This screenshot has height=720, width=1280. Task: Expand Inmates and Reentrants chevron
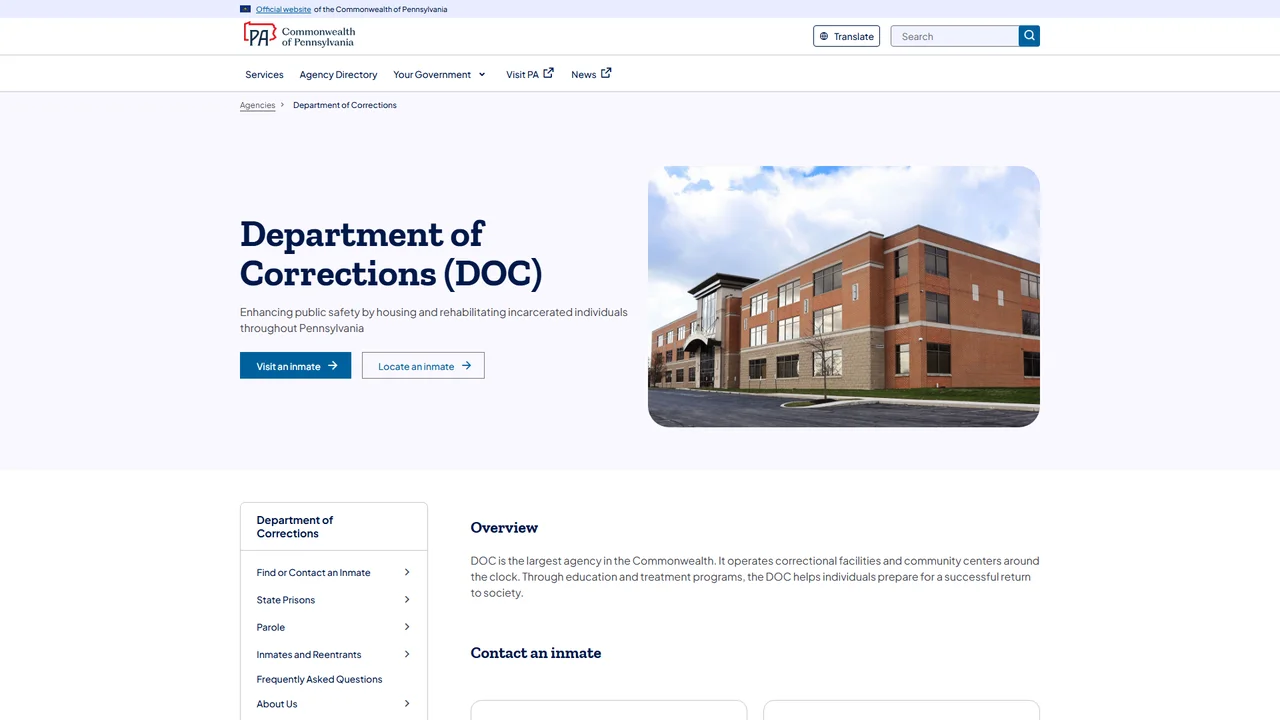(407, 654)
